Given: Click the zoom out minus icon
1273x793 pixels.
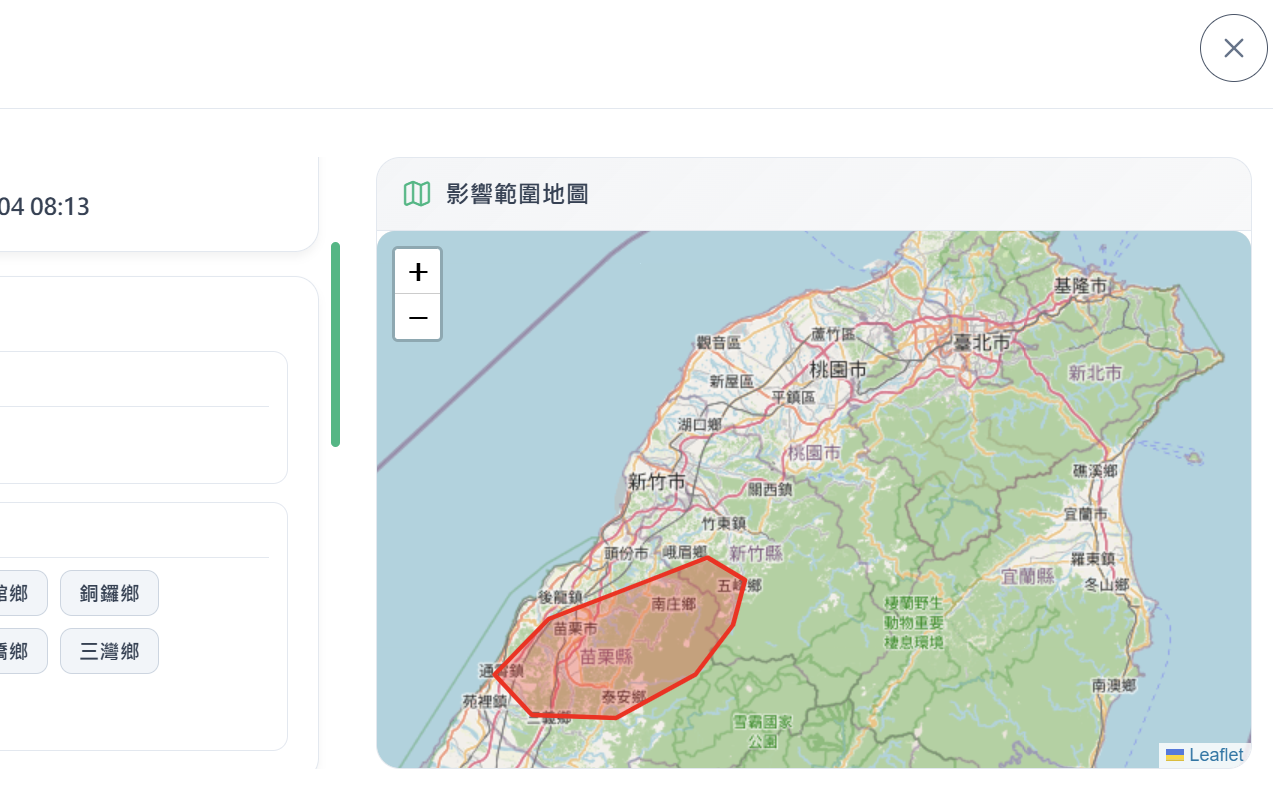Looking at the screenshot, I should [417, 317].
